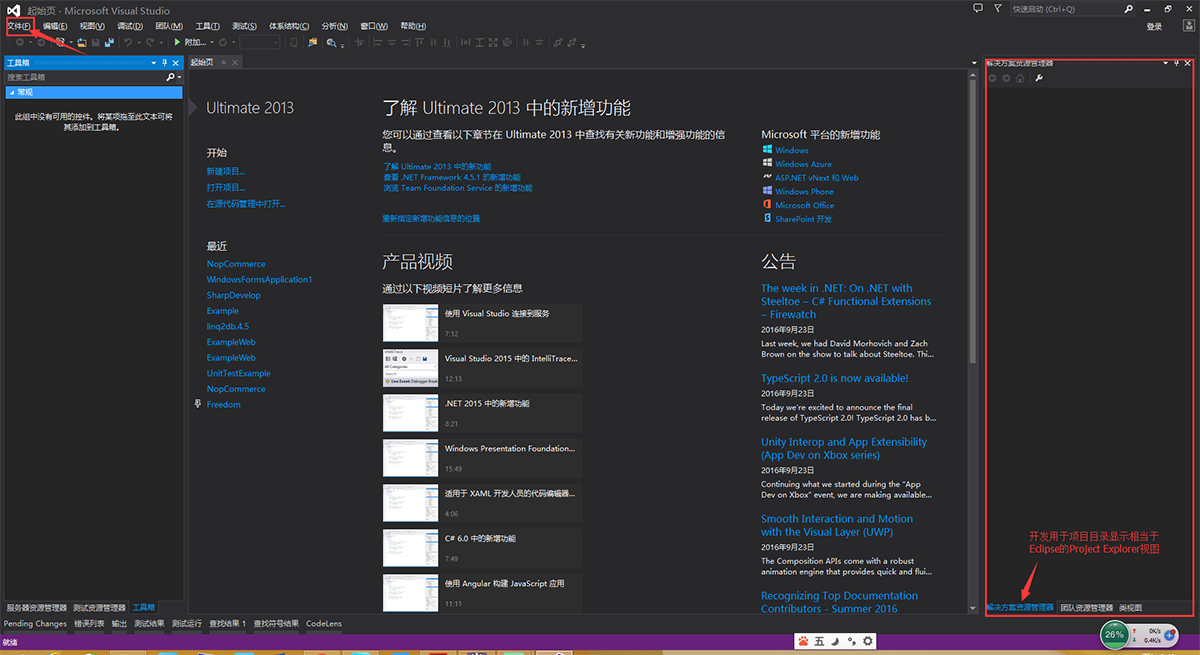Open the notifications filter flag icon
The image size is (1200, 655).
click(x=997, y=8)
